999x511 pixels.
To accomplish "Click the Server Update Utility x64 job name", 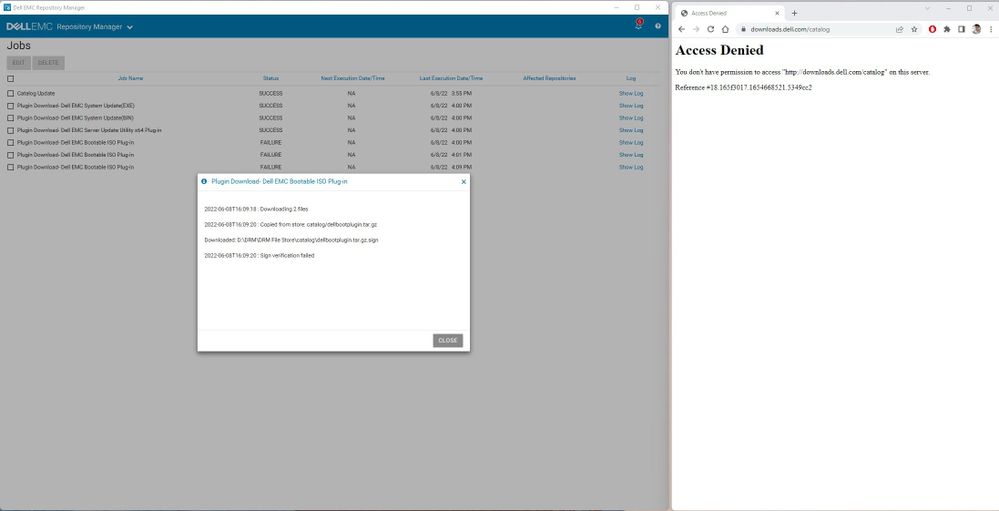I will (x=89, y=131).
